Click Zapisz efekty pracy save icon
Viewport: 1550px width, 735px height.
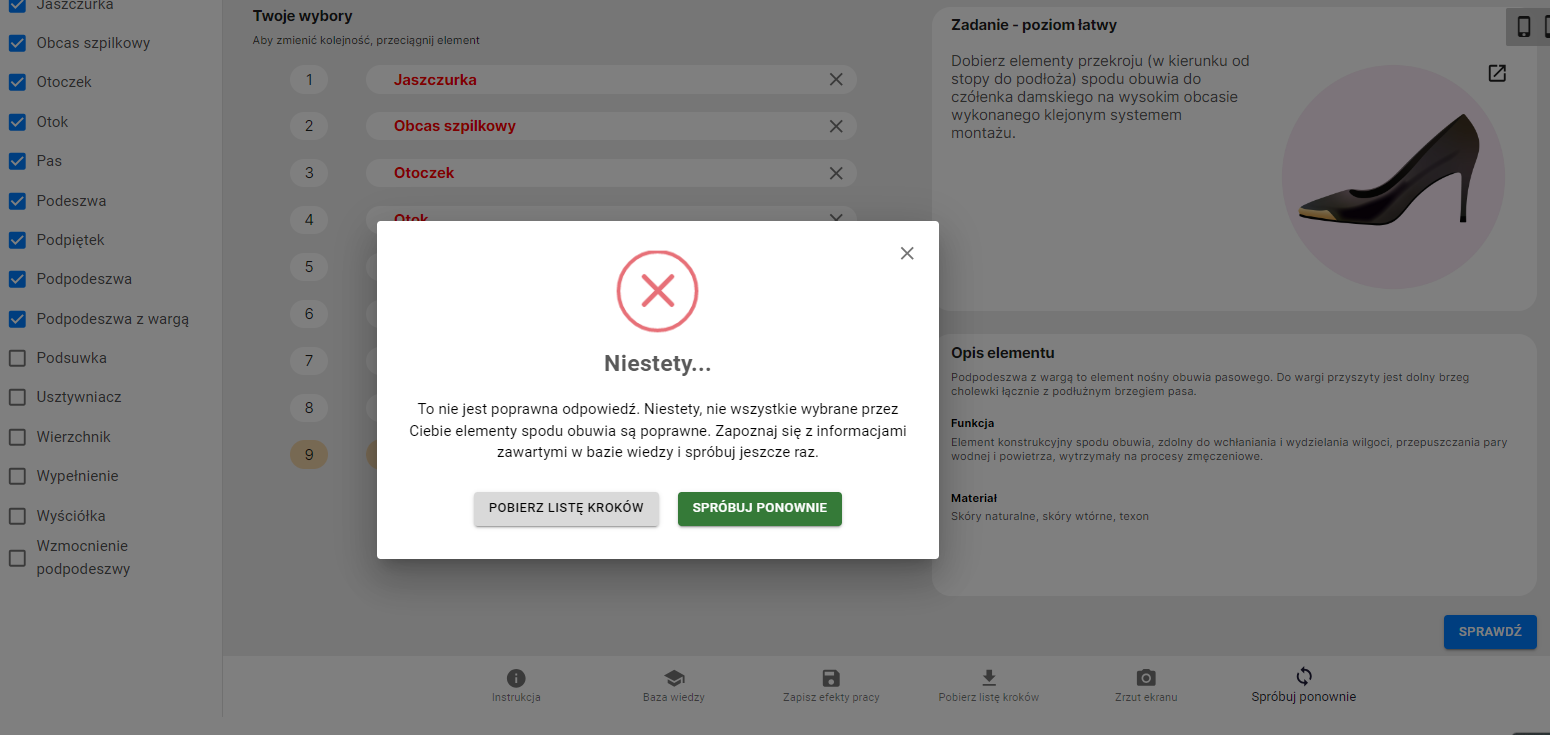[x=831, y=678]
